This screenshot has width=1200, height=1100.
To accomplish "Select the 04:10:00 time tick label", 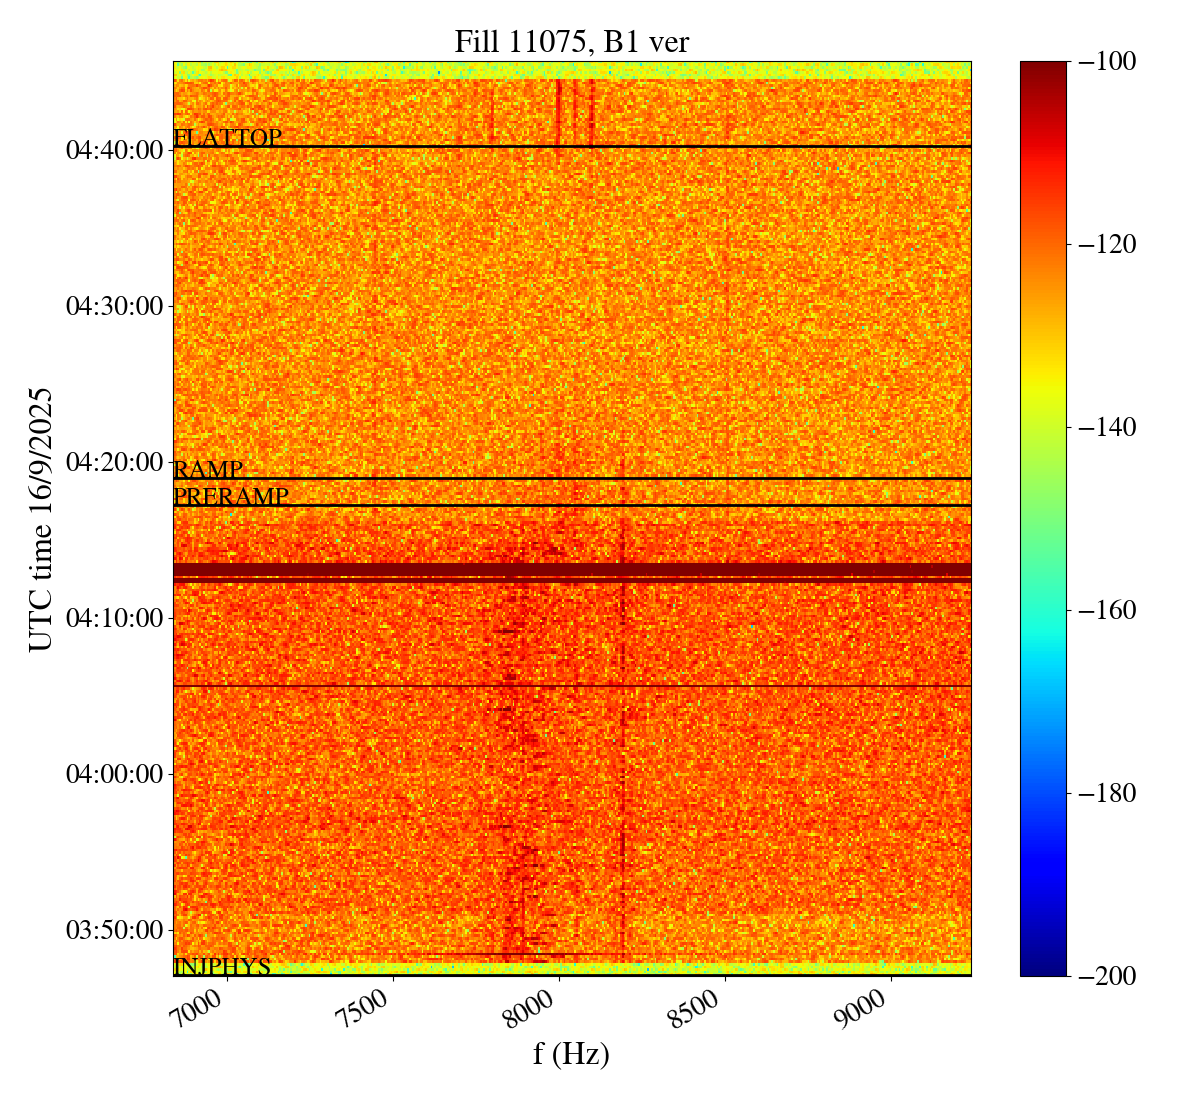I will (114, 618).
